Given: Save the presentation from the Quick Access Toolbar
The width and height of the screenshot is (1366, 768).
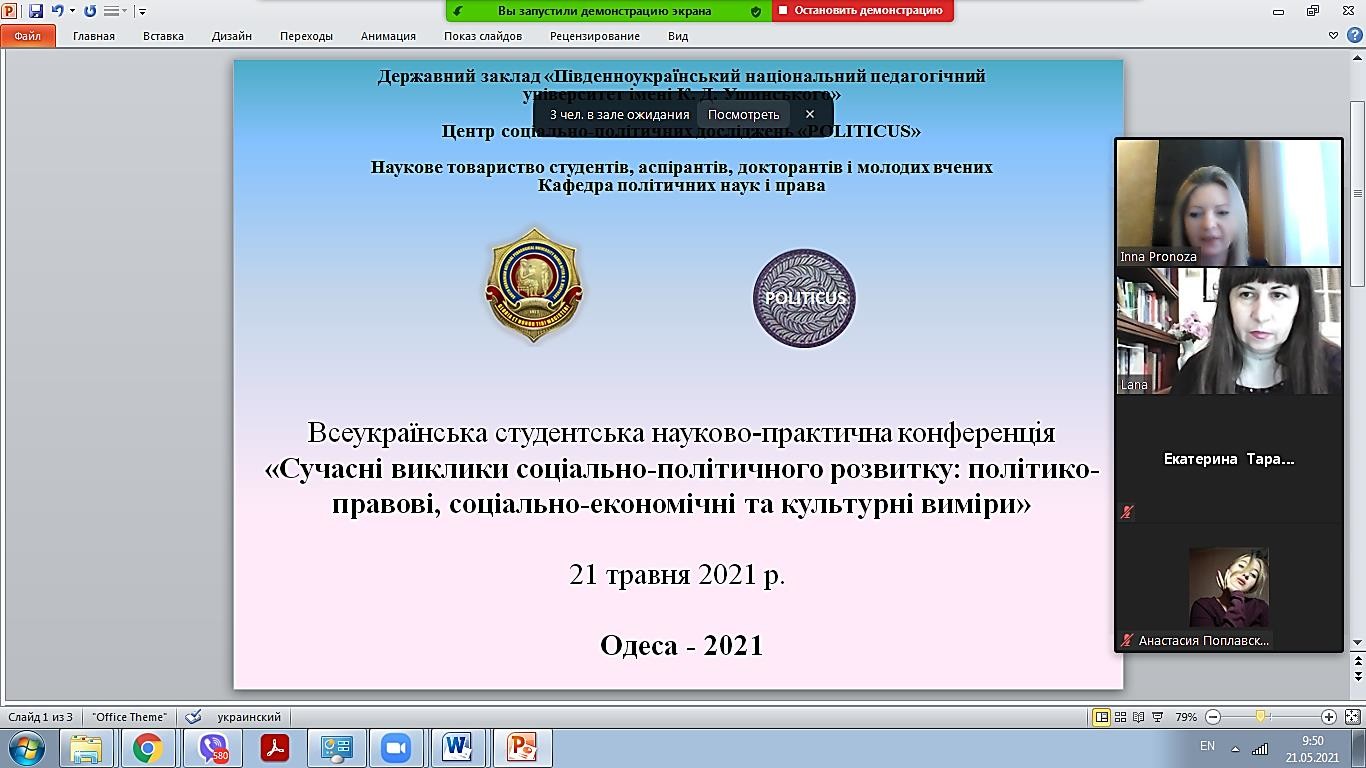Looking at the screenshot, I should point(36,11).
